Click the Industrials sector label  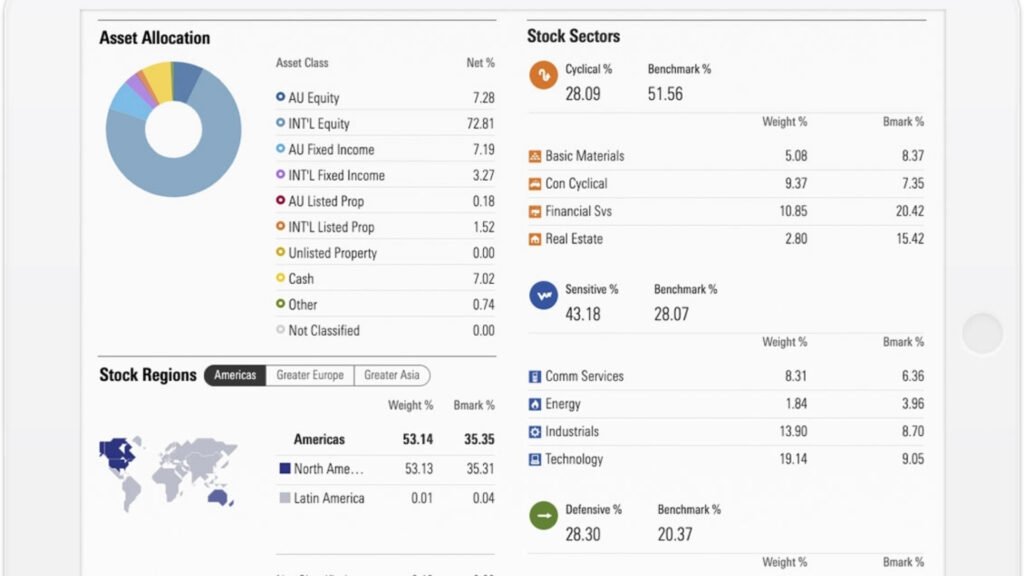click(x=572, y=432)
